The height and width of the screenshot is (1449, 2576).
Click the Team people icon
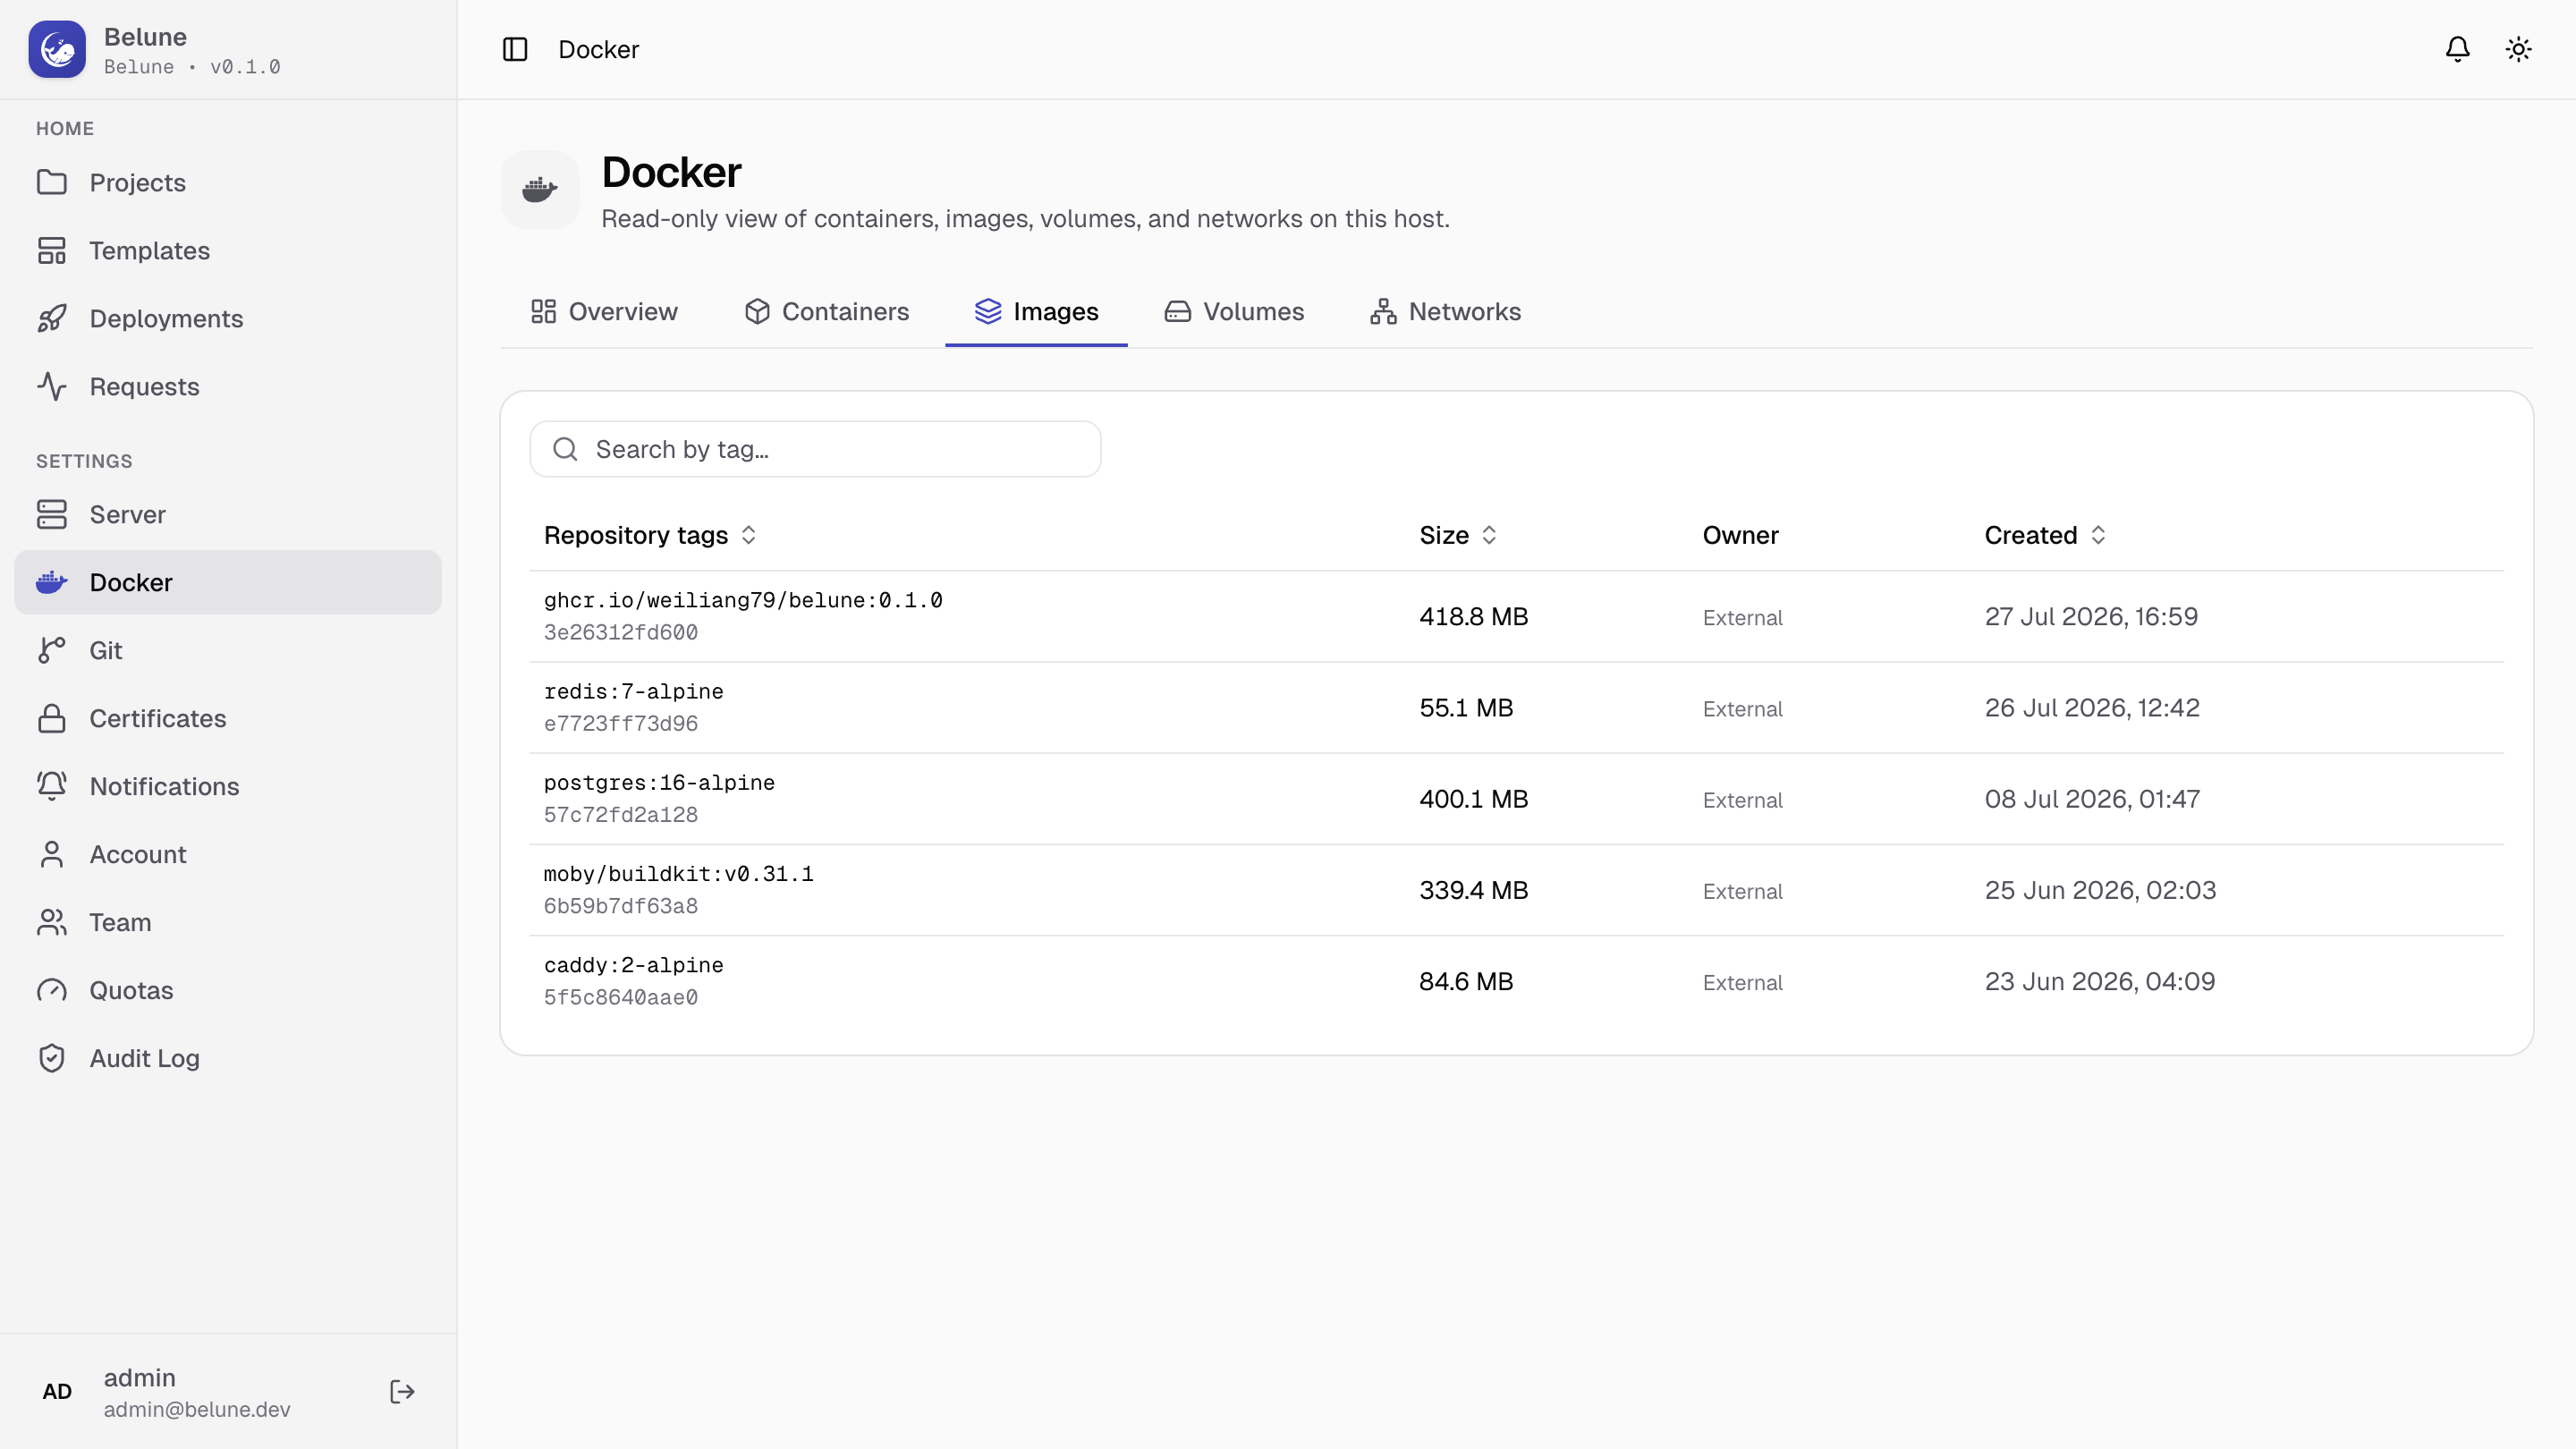click(52, 922)
